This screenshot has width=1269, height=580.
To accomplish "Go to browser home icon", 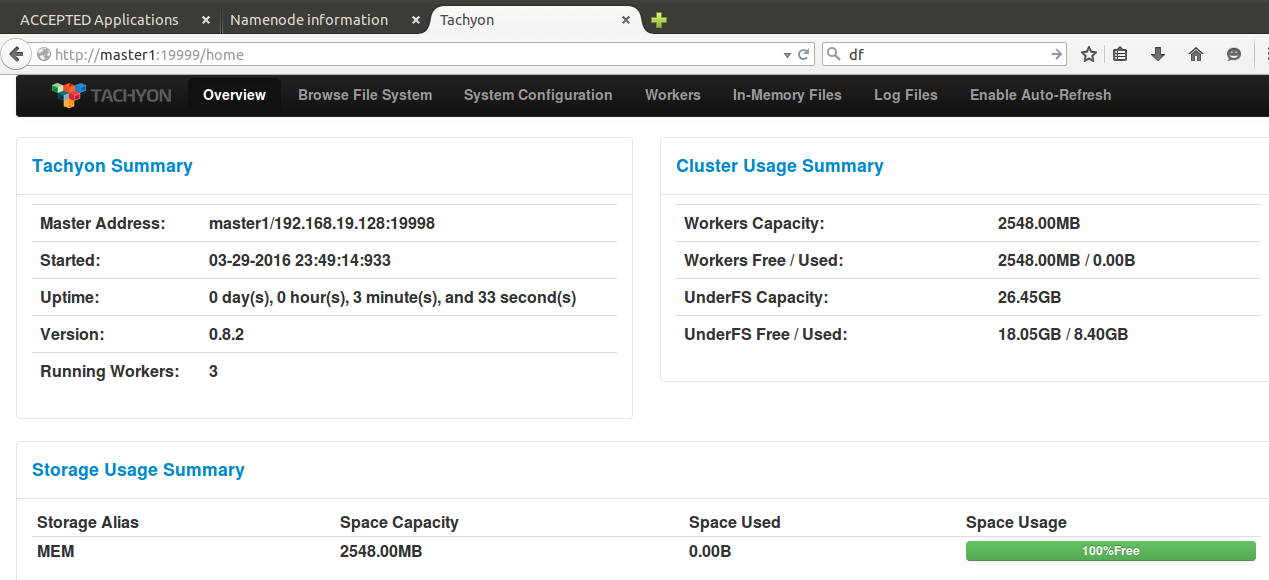I will tap(1196, 55).
